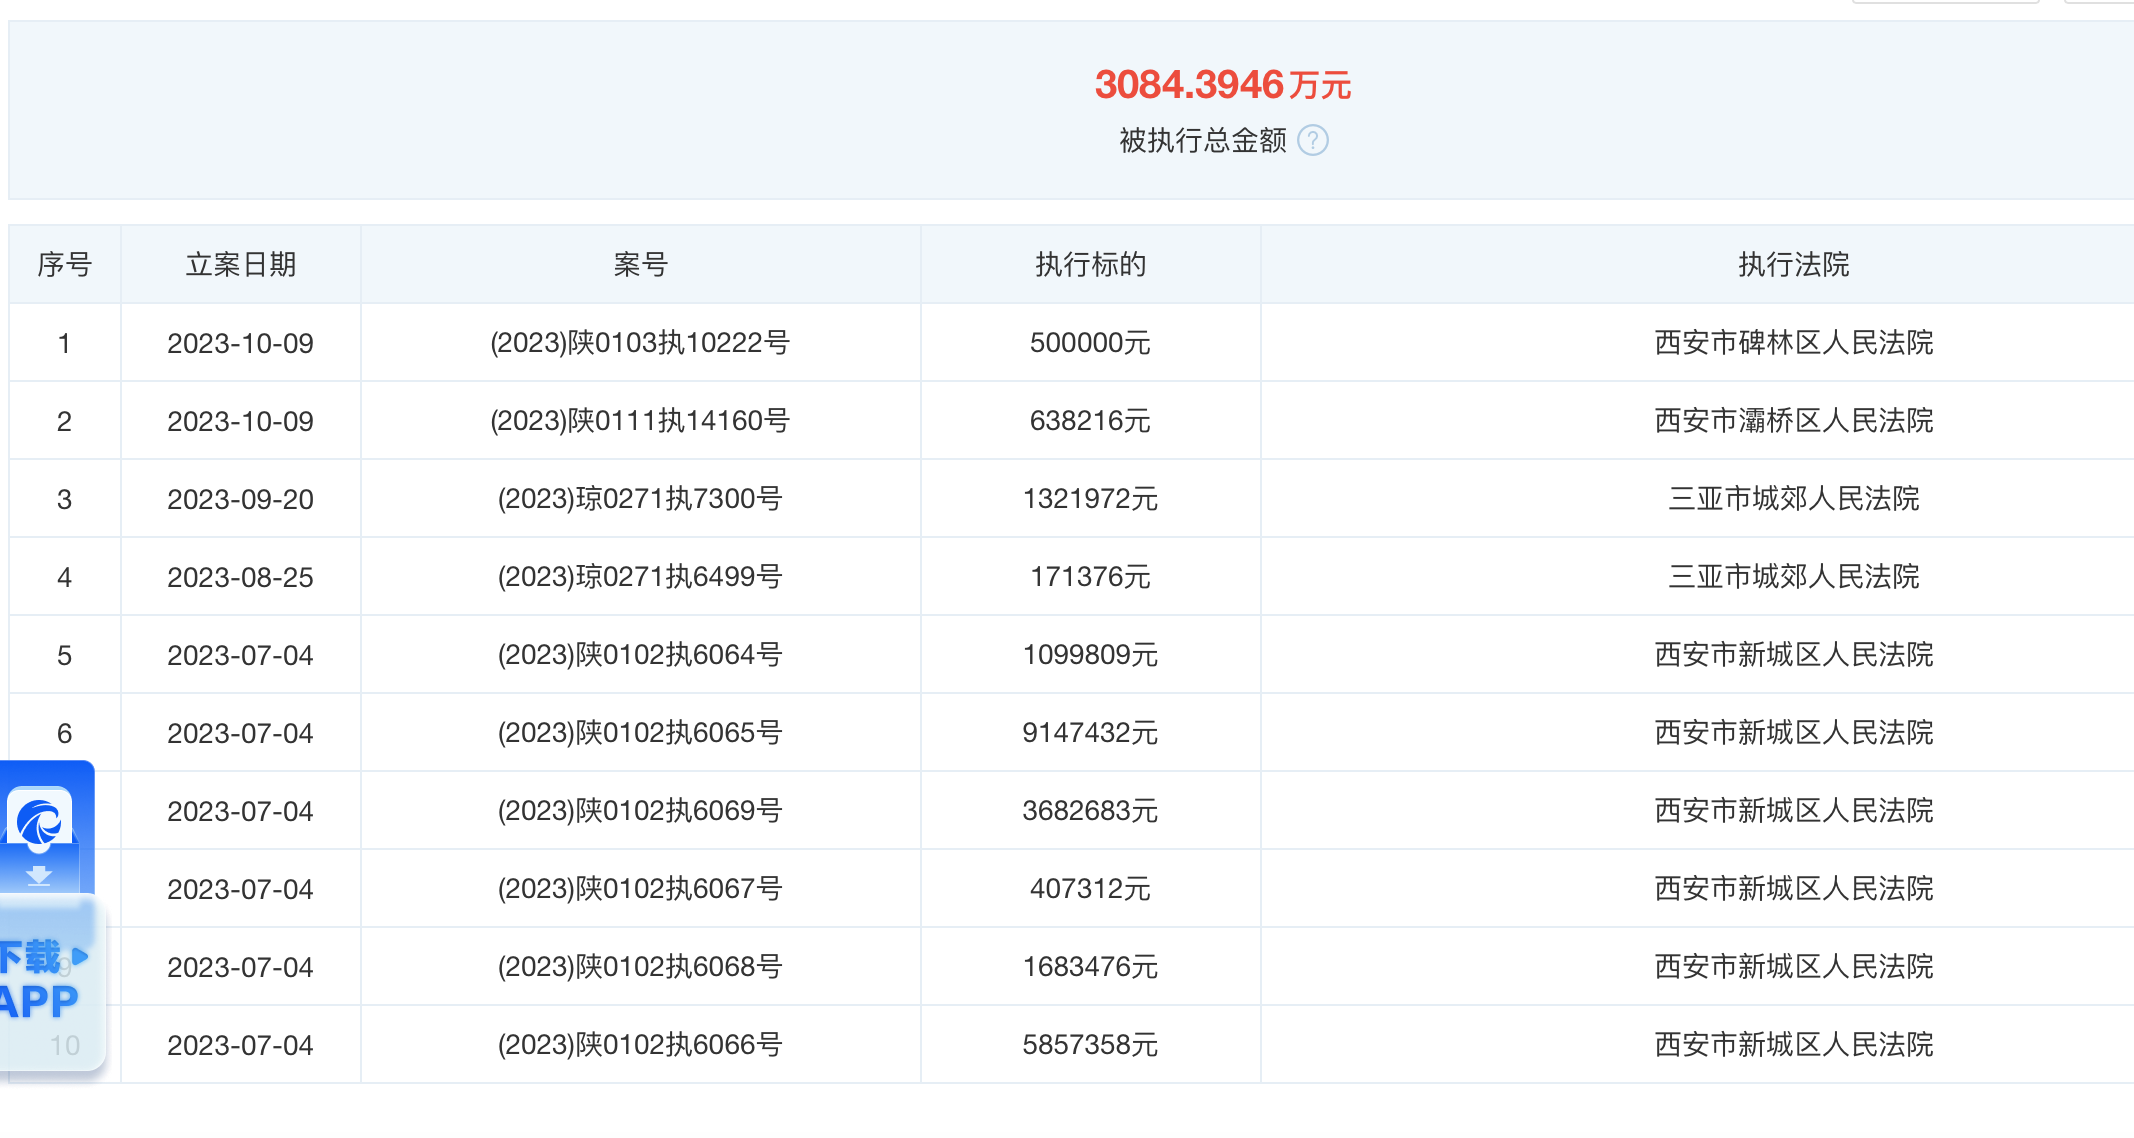
Task: Click 三亚市城郊人民法院 in row 3
Action: click(1793, 499)
